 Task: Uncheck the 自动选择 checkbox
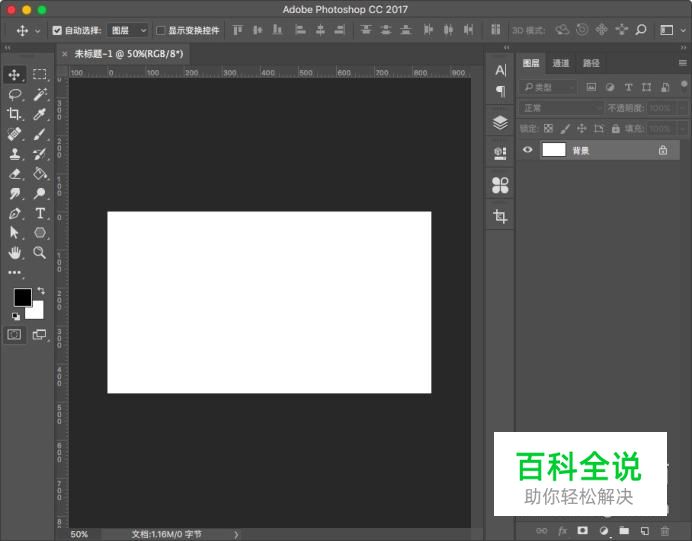point(56,31)
